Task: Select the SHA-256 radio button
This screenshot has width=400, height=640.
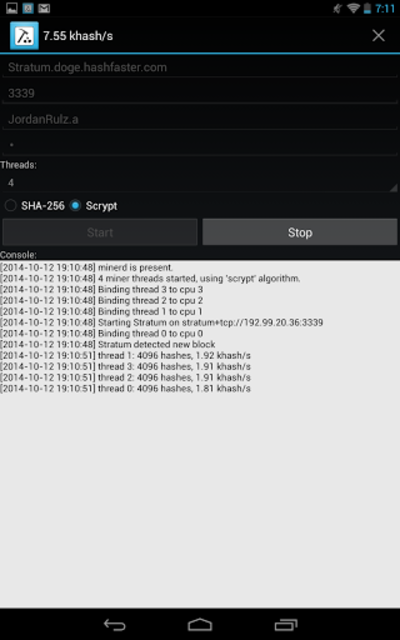Action: (x=11, y=205)
